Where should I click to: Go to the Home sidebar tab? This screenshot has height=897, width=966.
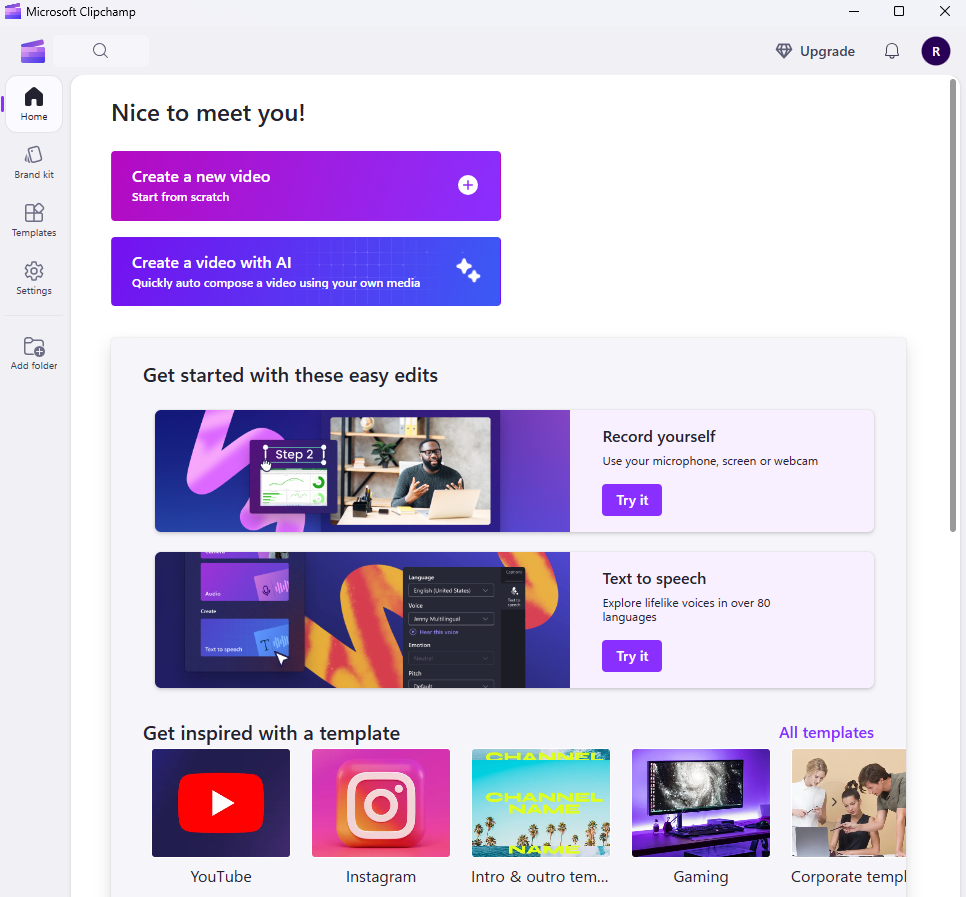(34, 104)
